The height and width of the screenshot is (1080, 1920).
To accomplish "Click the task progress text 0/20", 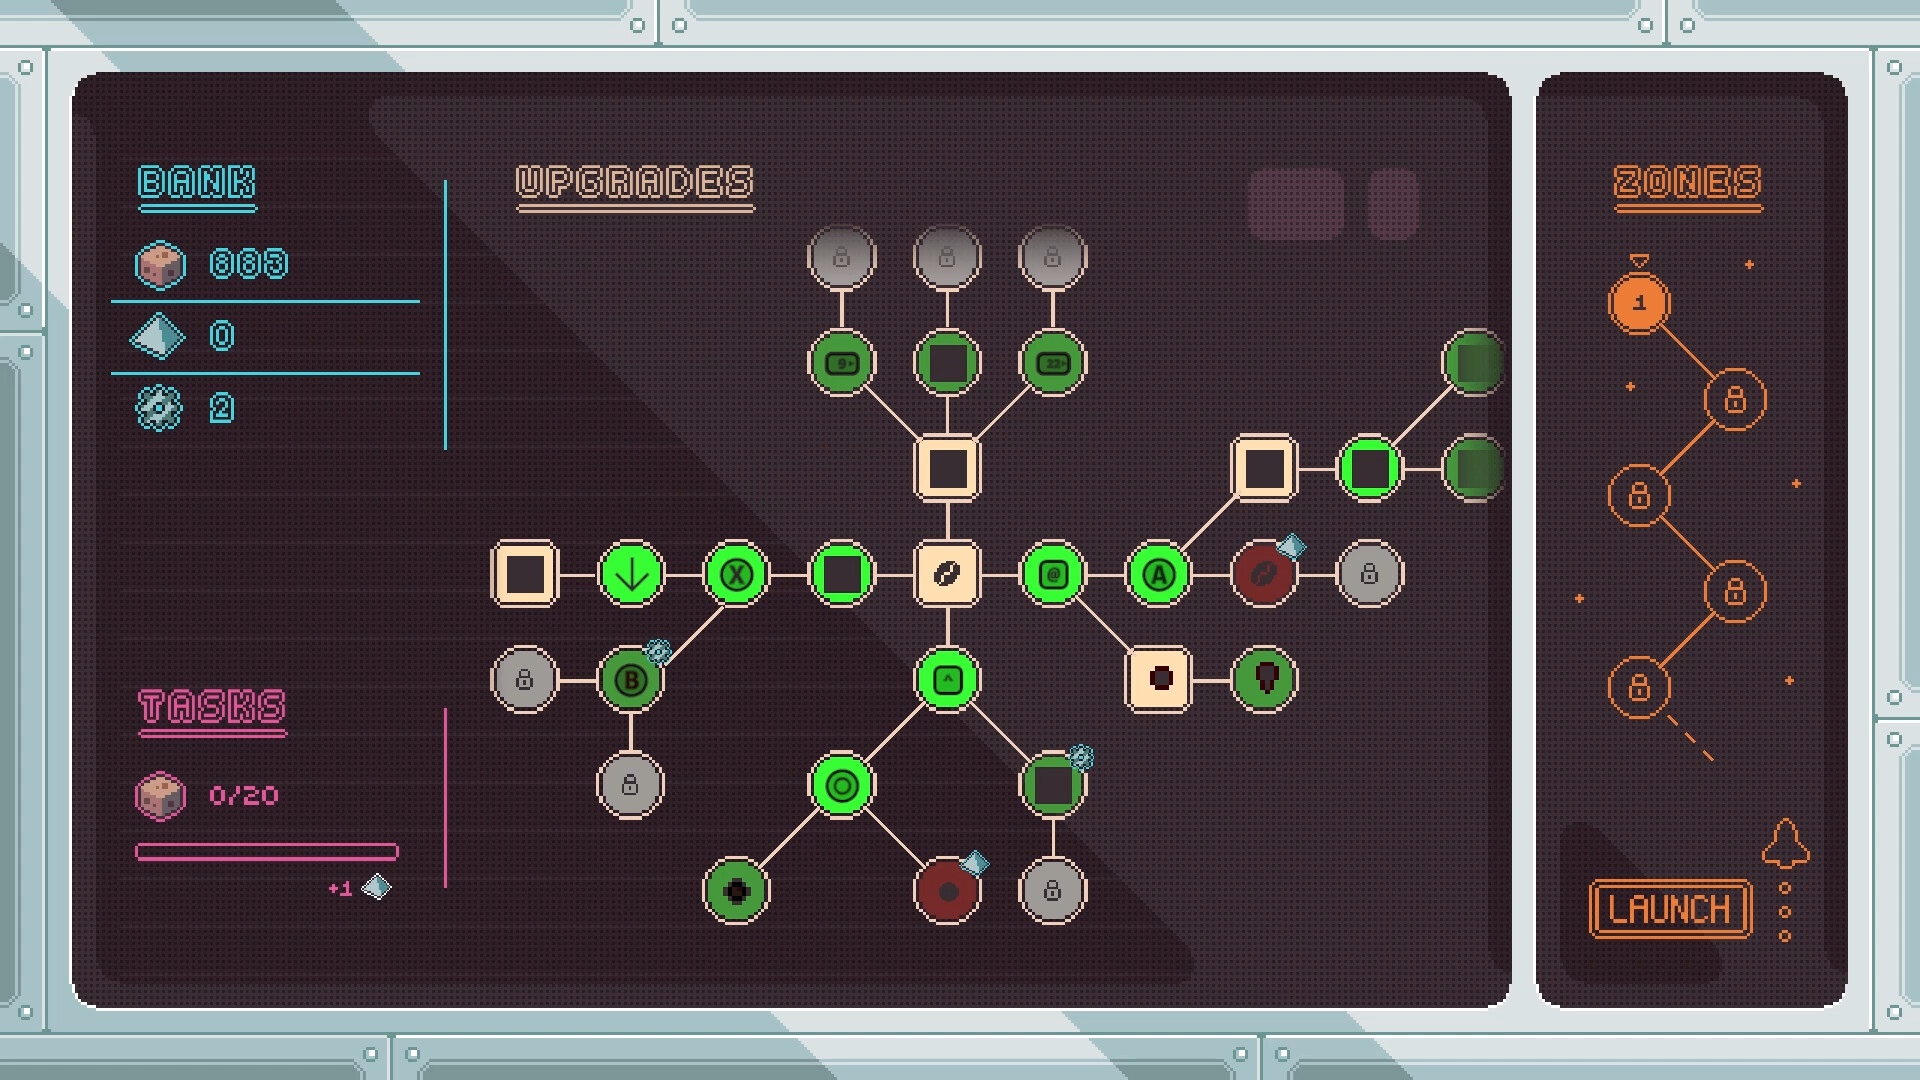I will [244, 796].
